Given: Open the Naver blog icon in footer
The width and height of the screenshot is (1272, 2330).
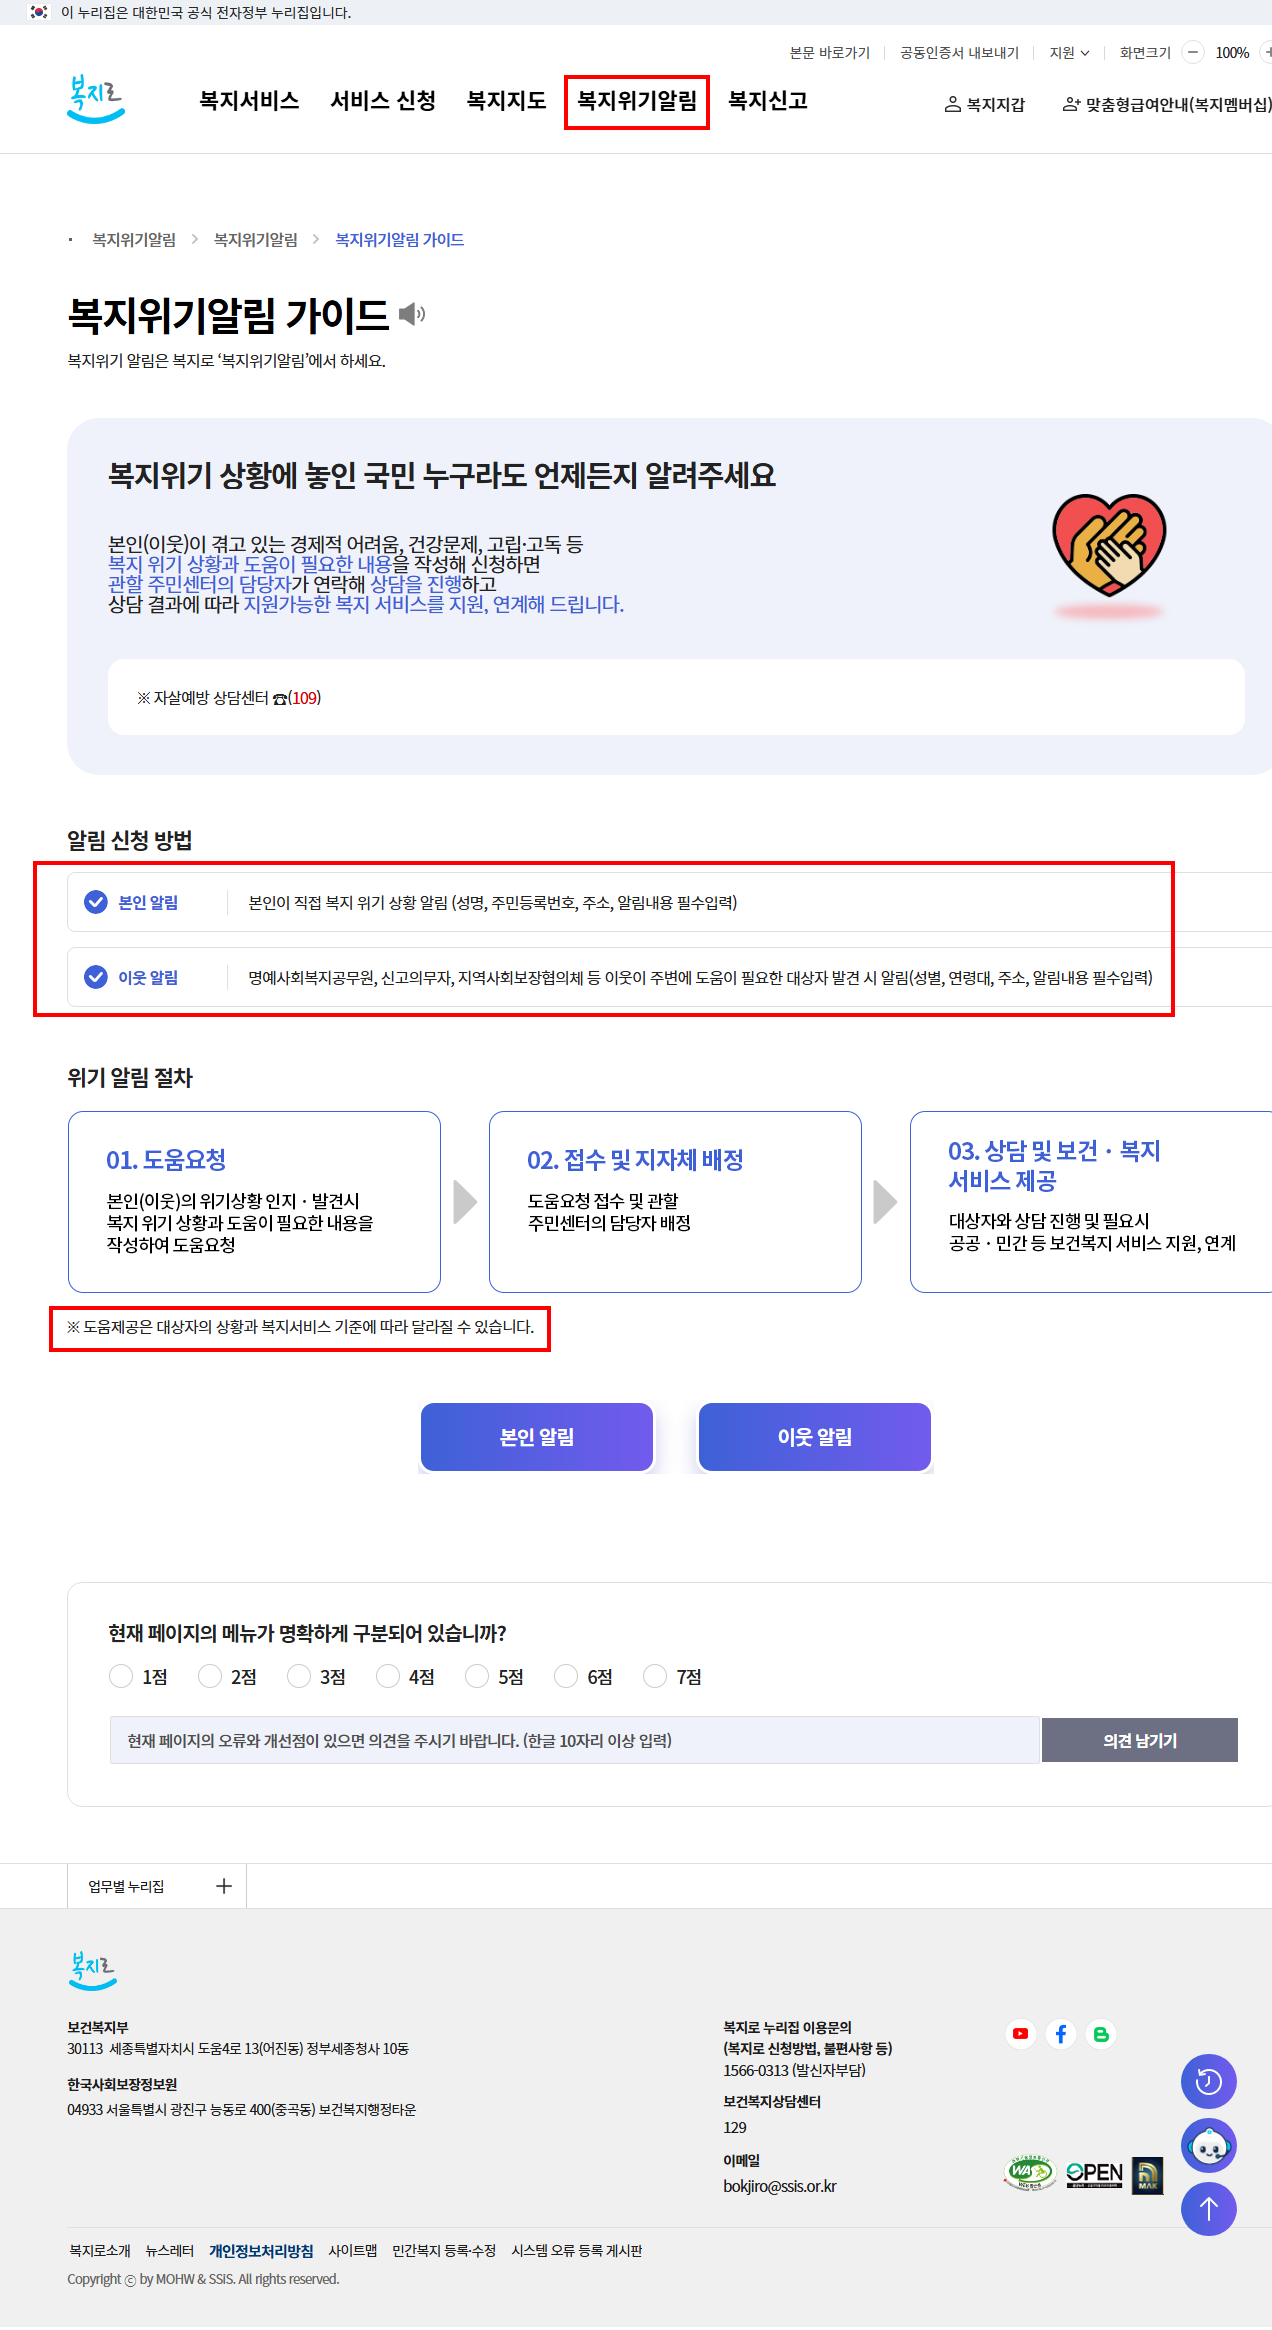Looking at the screenshot, I should (1101, 2033).
